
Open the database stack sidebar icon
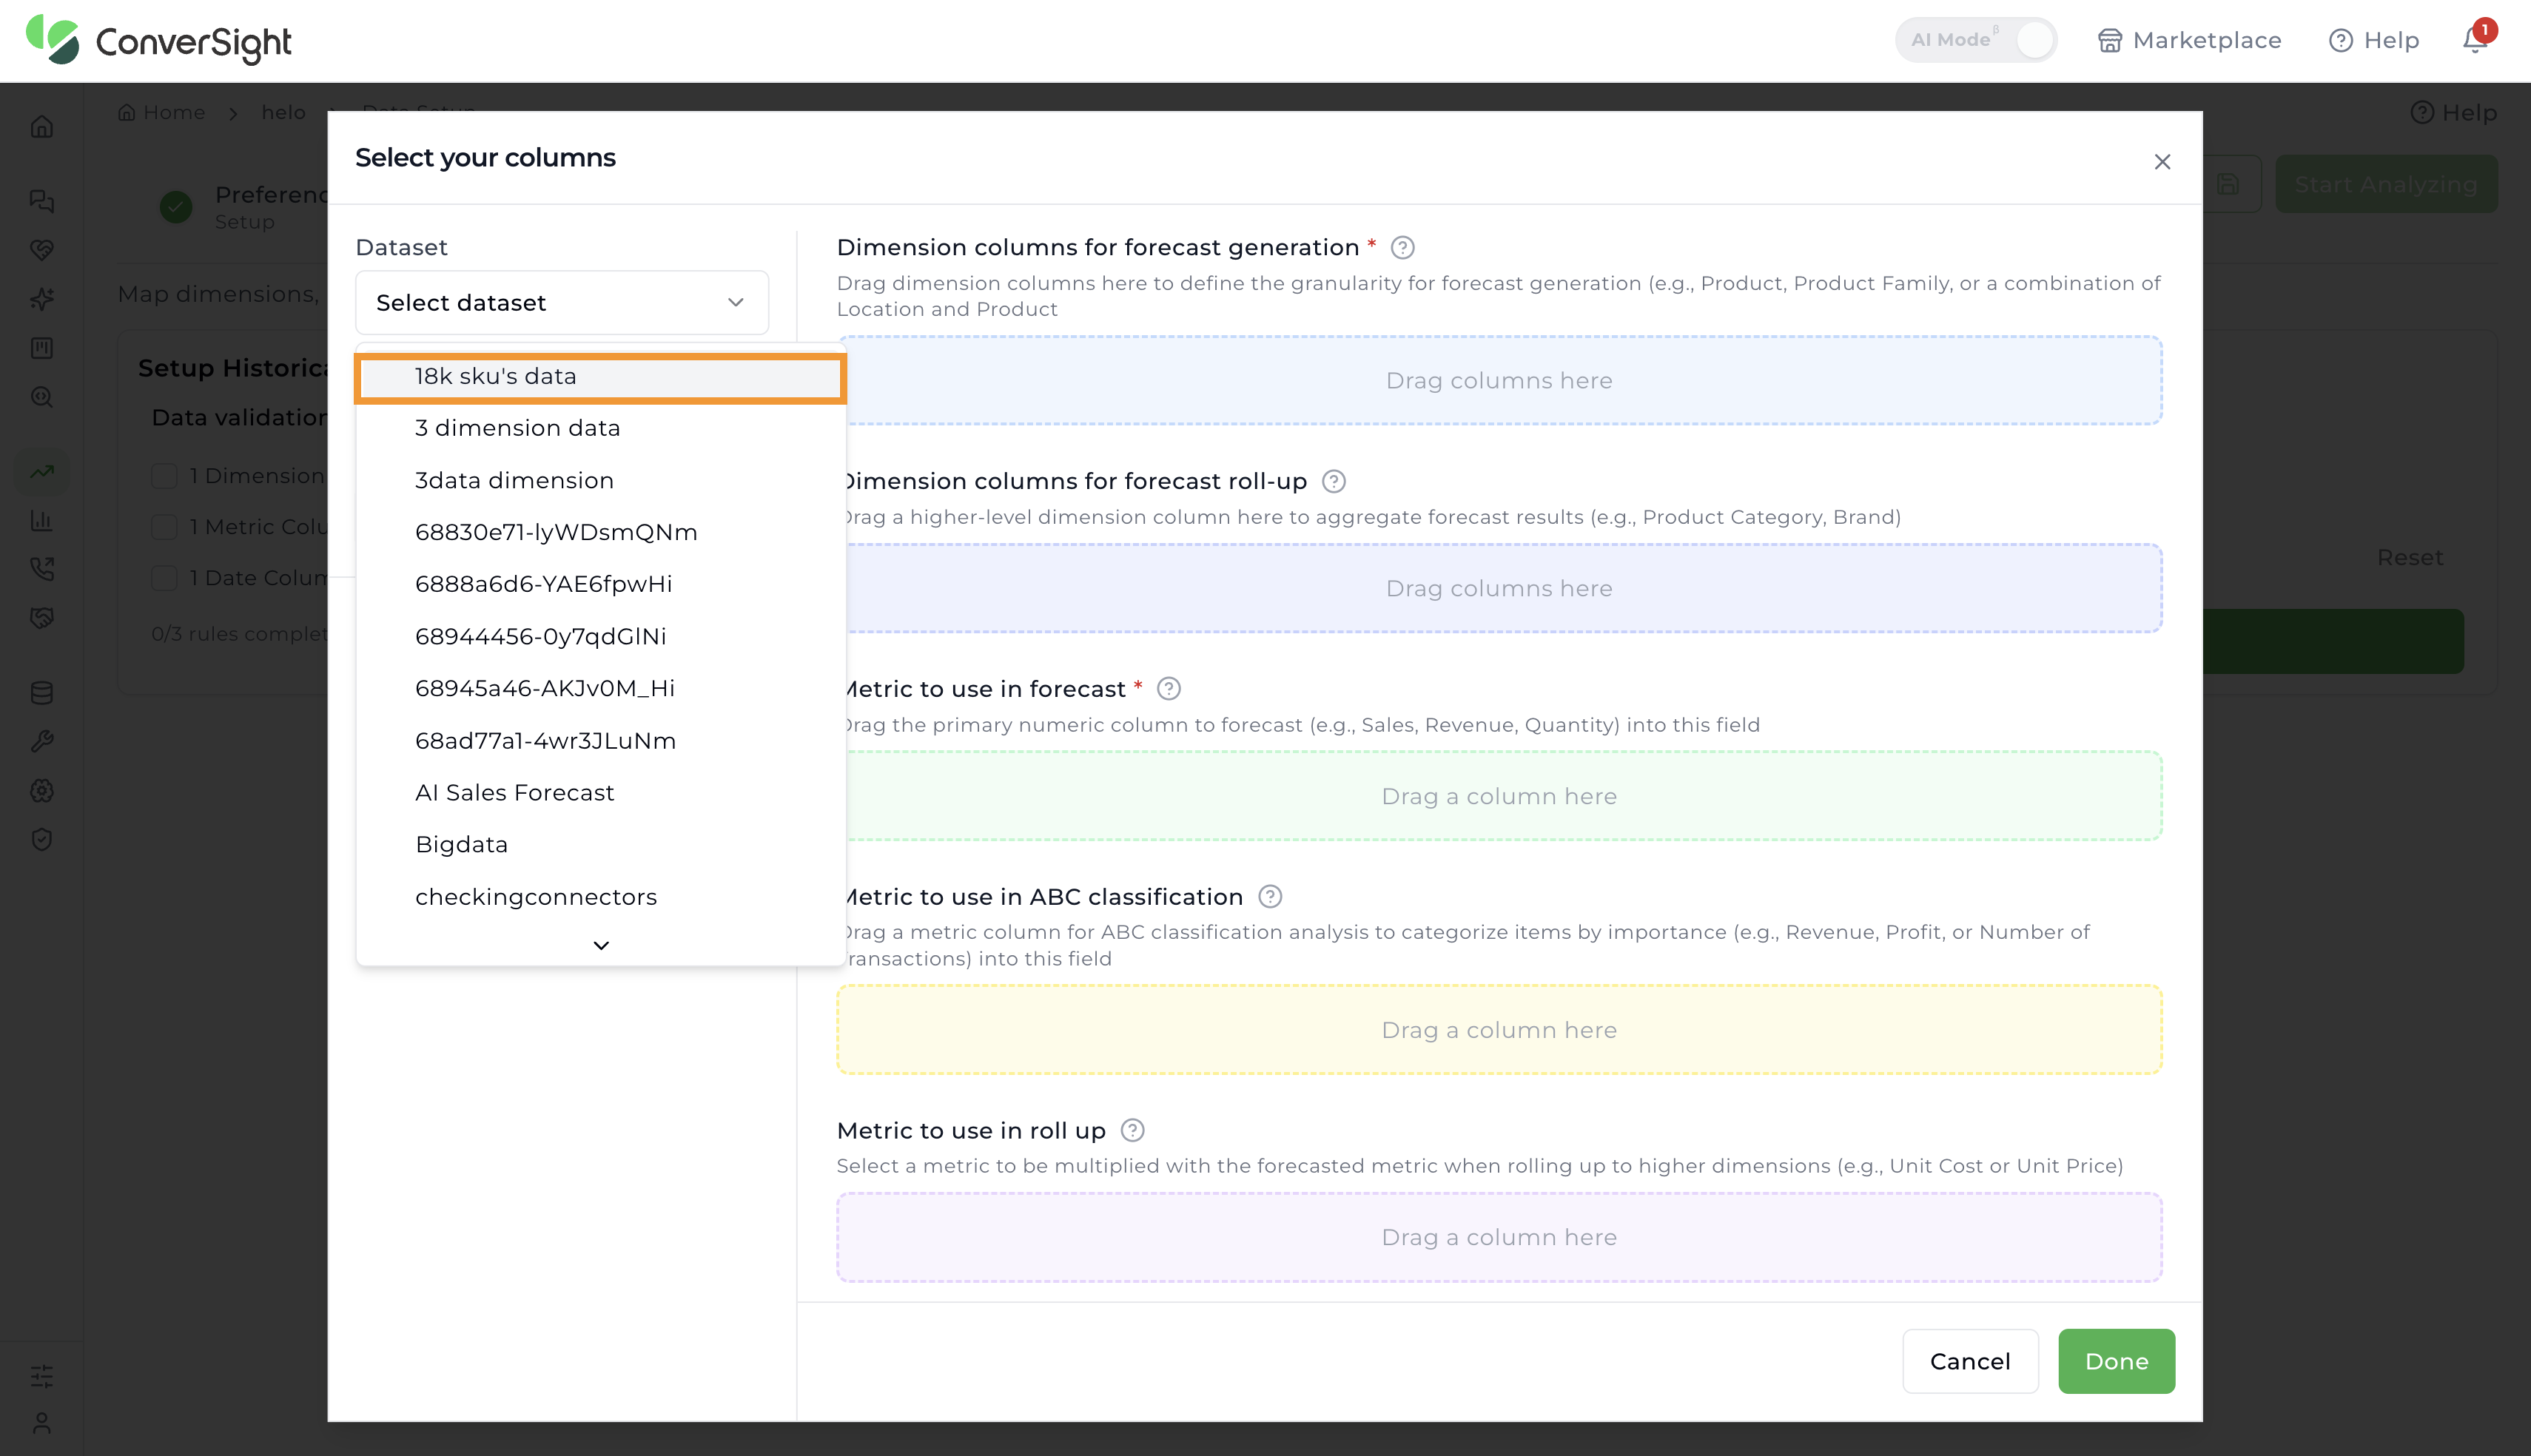(41, 692)
